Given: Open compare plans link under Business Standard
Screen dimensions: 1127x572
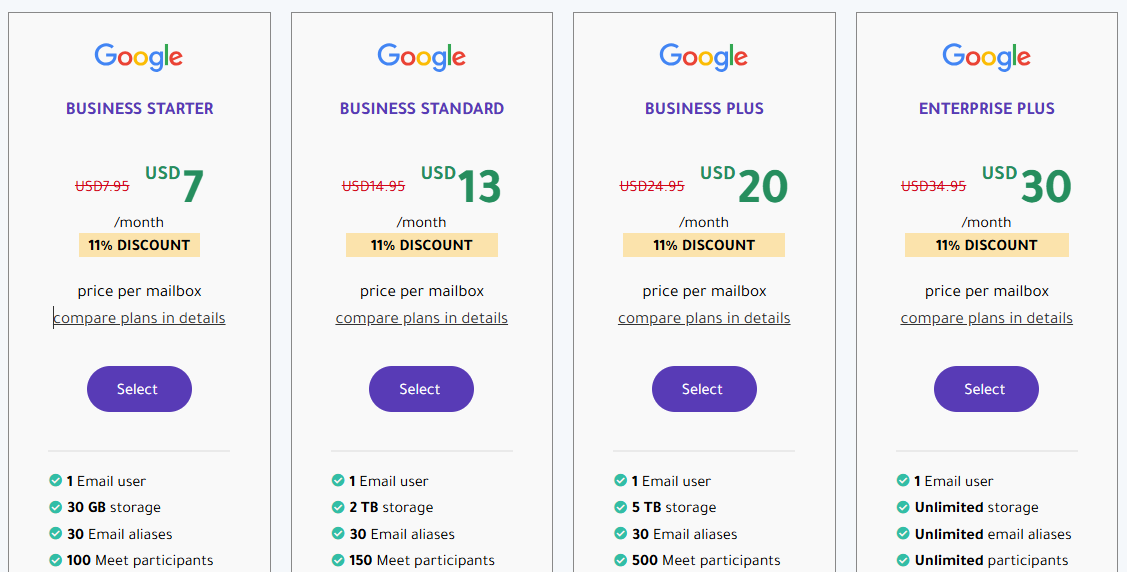Looking at the screenshot, I should 421,318.
